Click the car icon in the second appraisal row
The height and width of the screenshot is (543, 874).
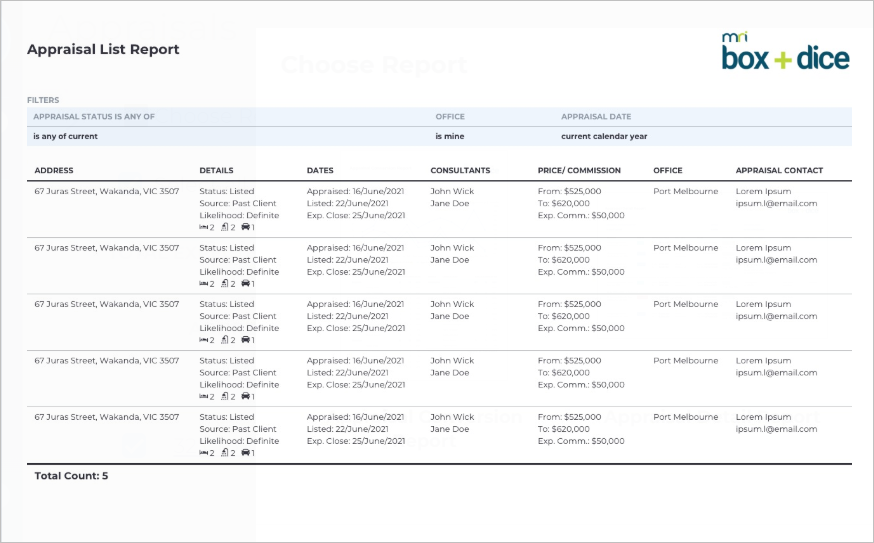[245, 283]
